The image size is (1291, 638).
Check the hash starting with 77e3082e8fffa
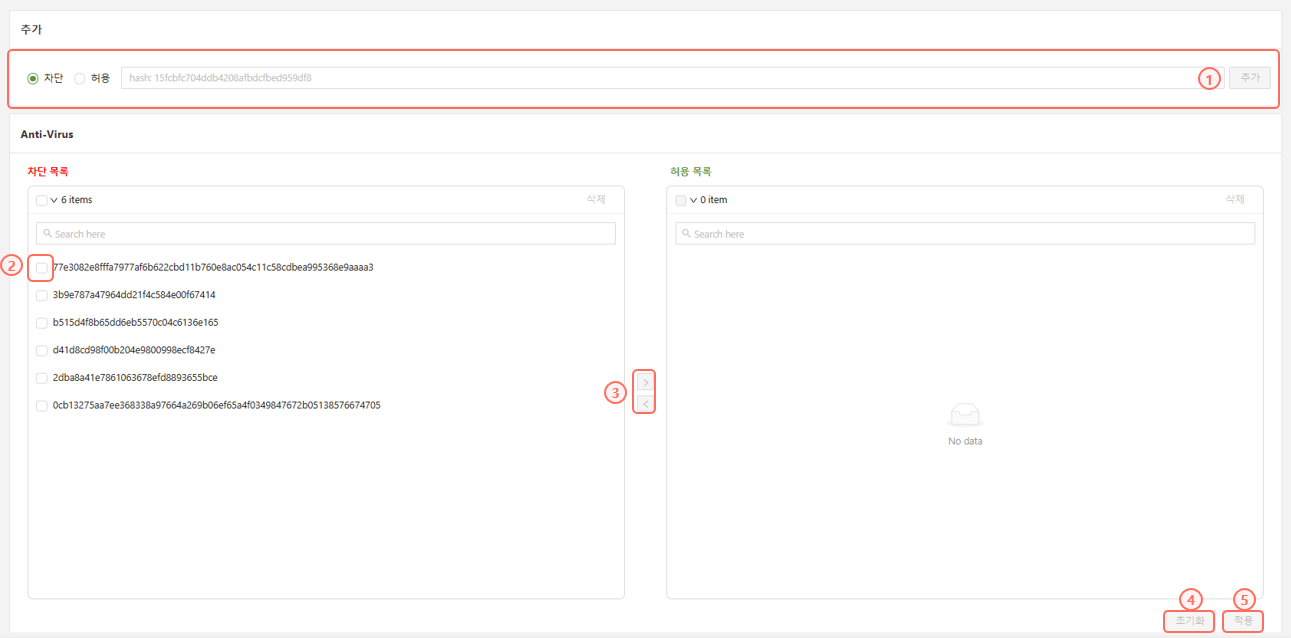tap(42, 268)
